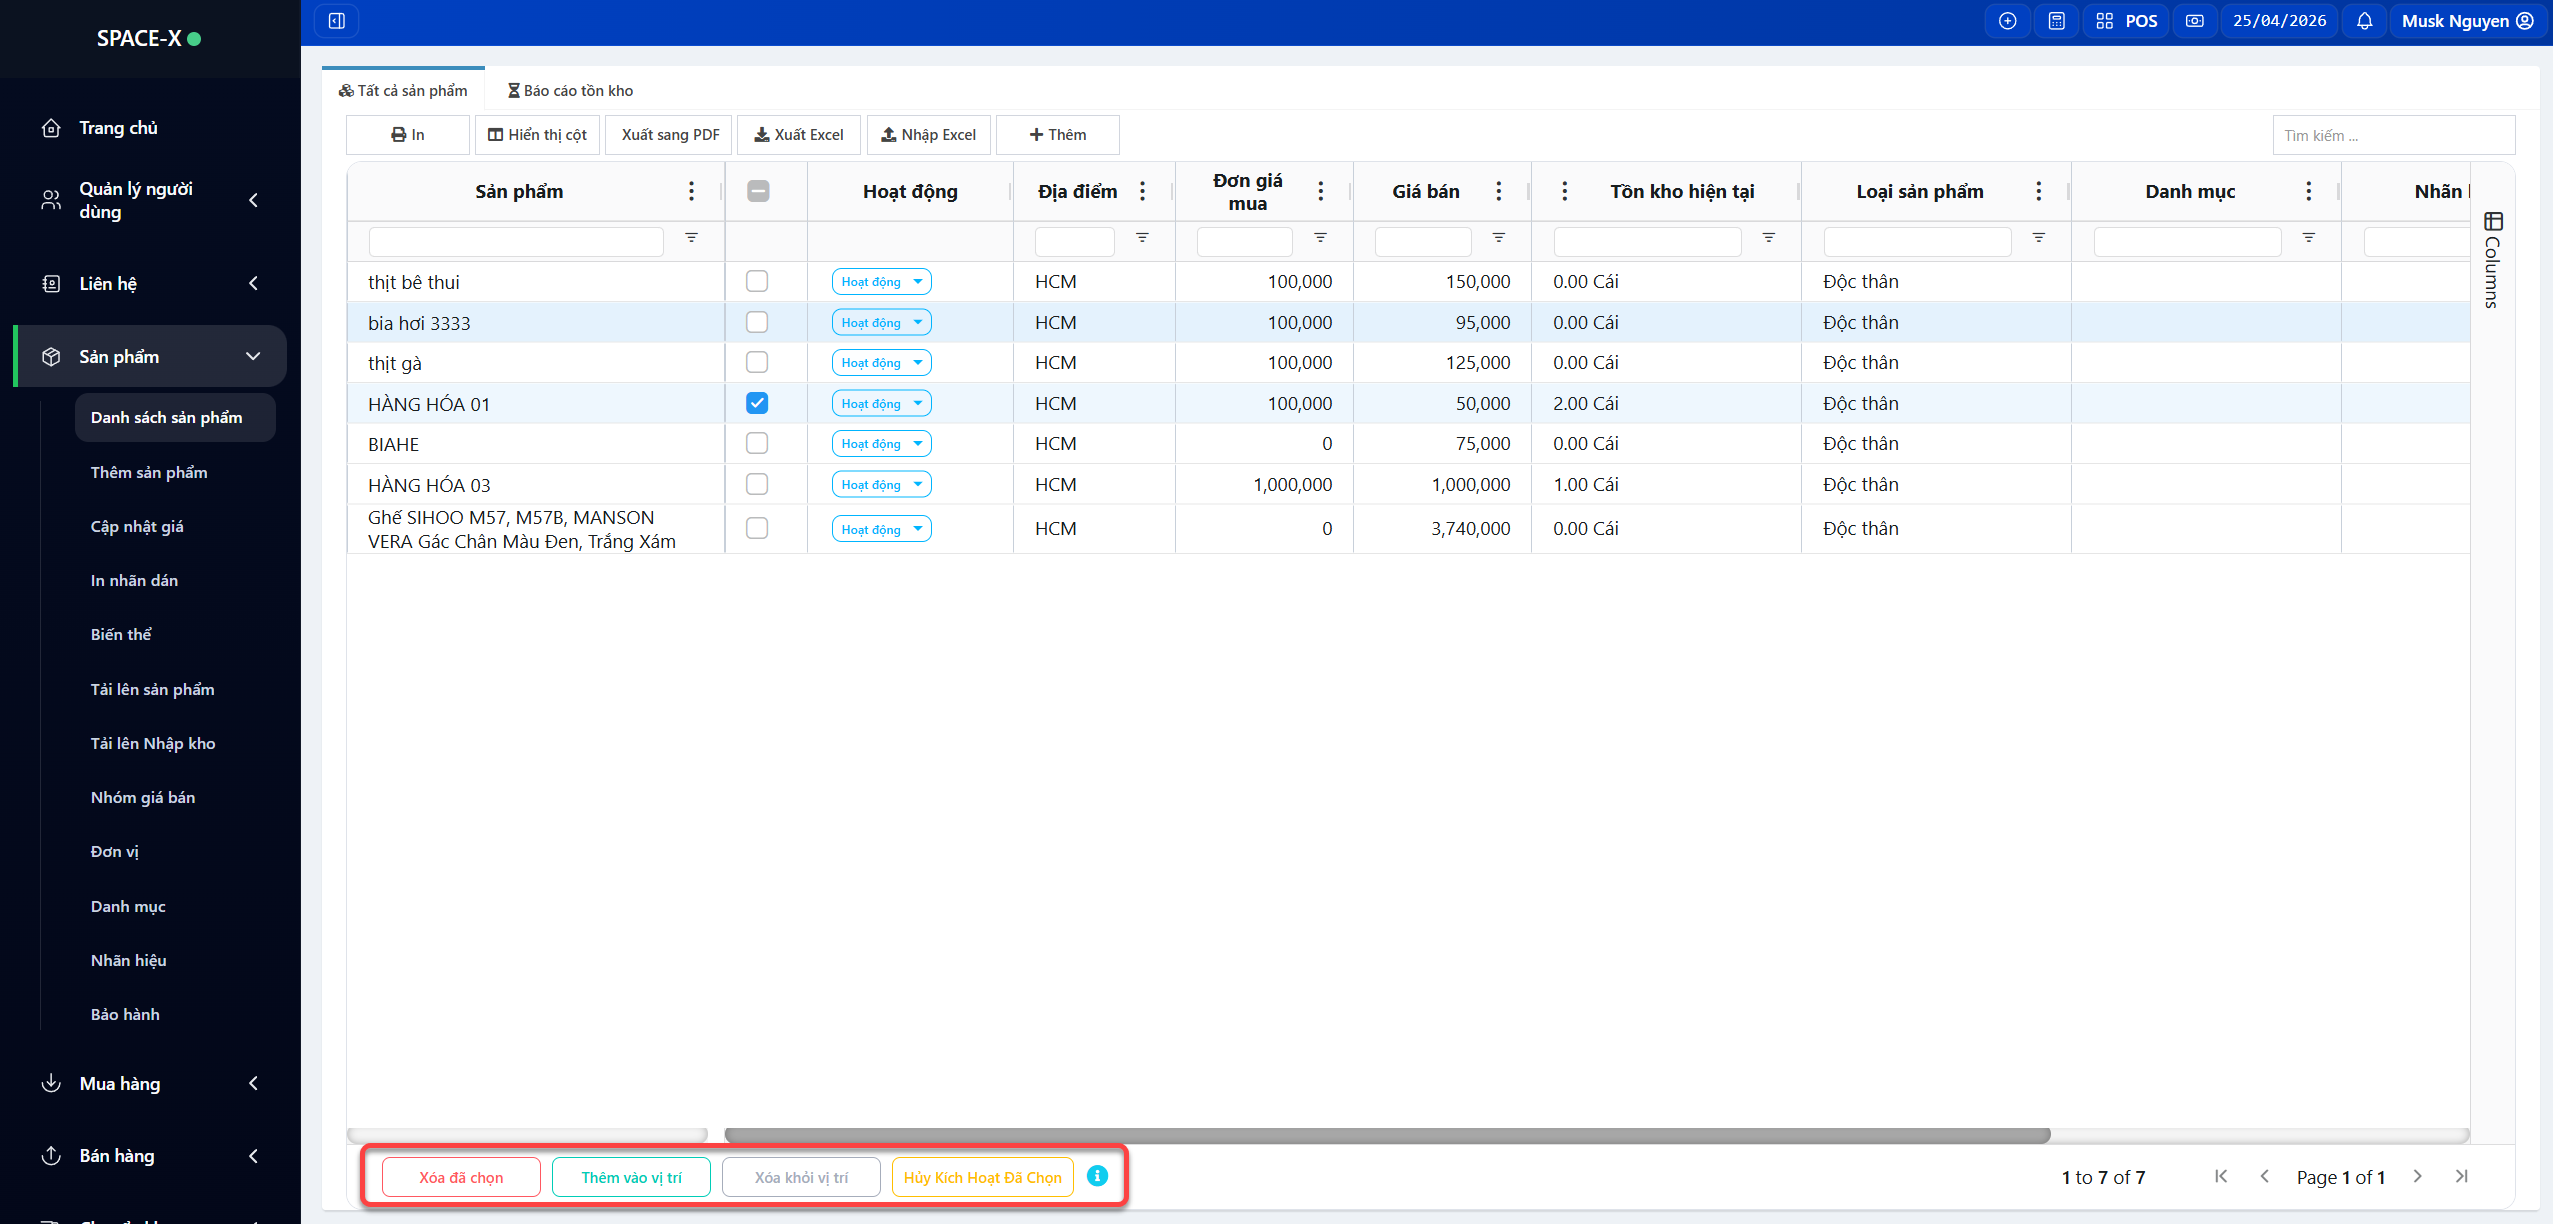2553x1224 pixels.
Task: Click the blue info icon near bulk actions
Action: pos(1097,1176)
